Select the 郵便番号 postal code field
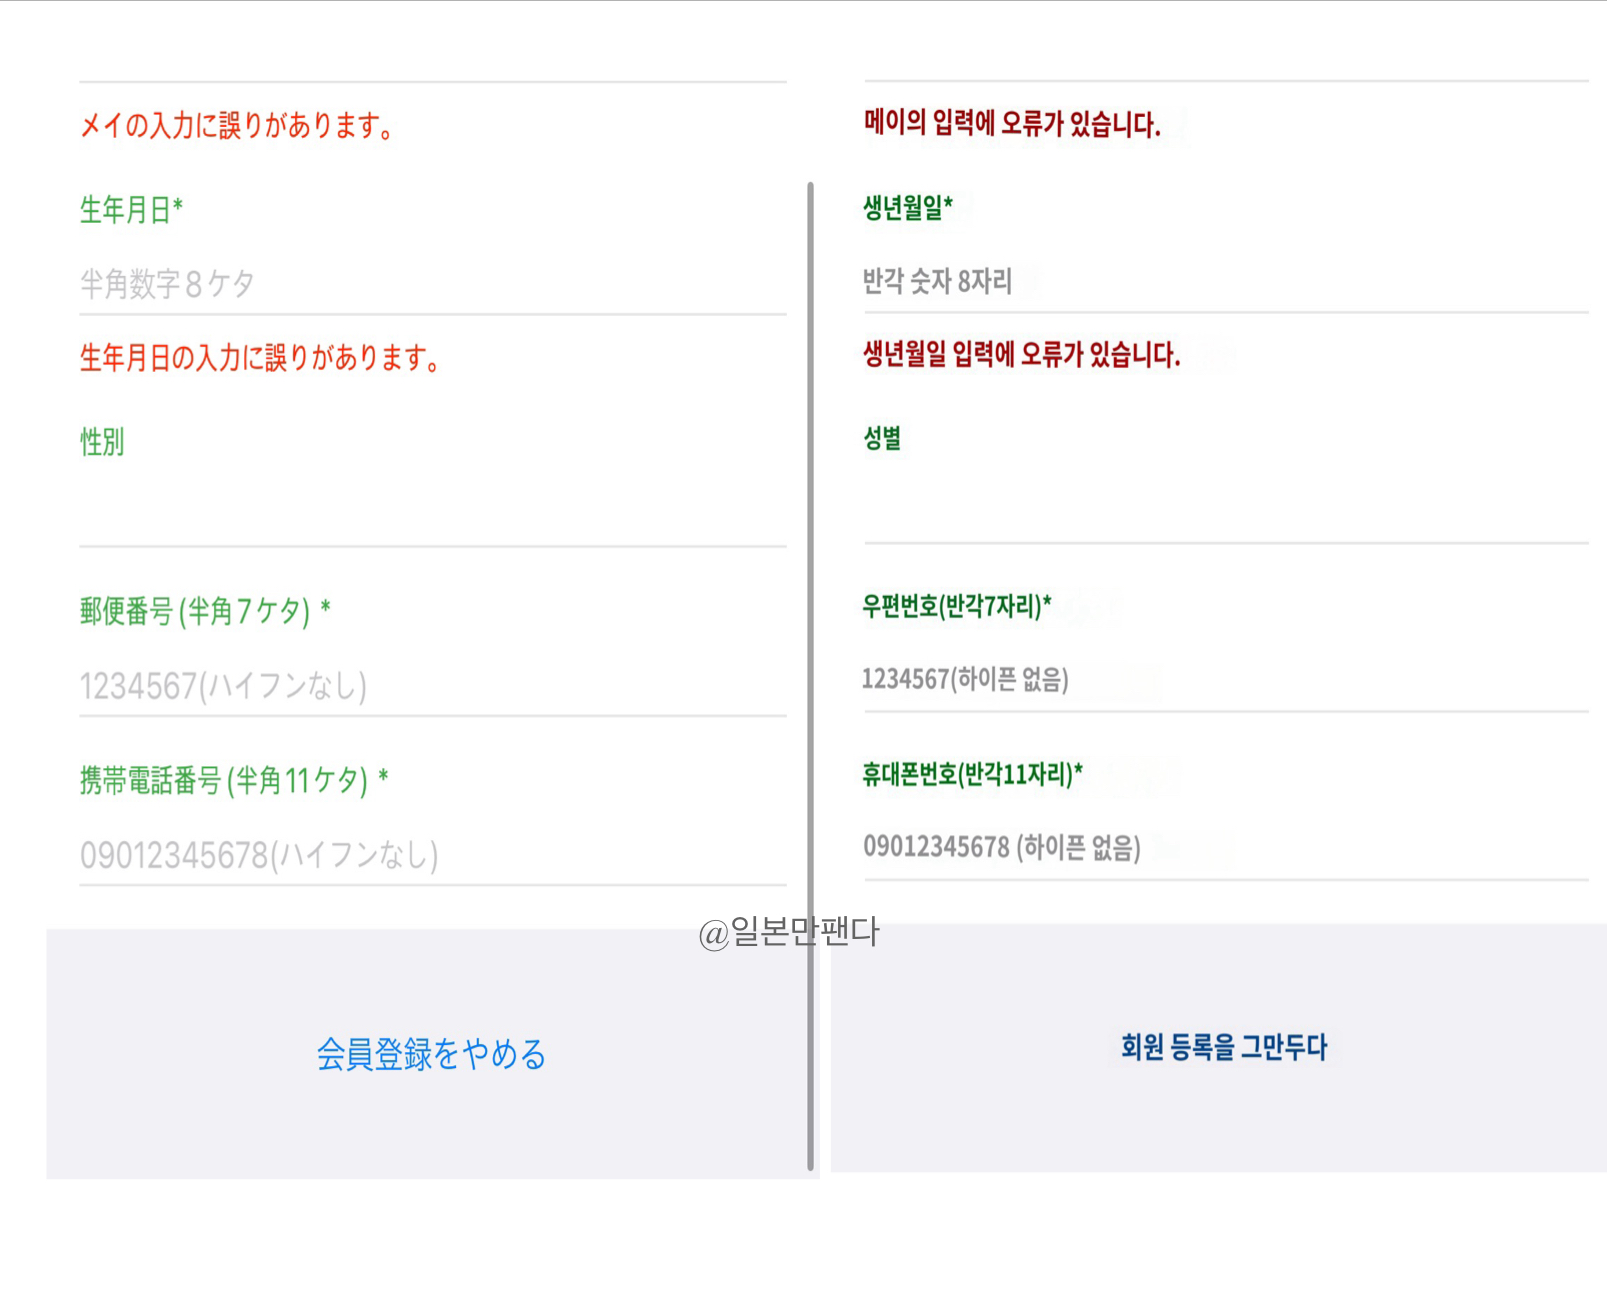Viewport: 1607px width, 1294px height. pos(430,686)
